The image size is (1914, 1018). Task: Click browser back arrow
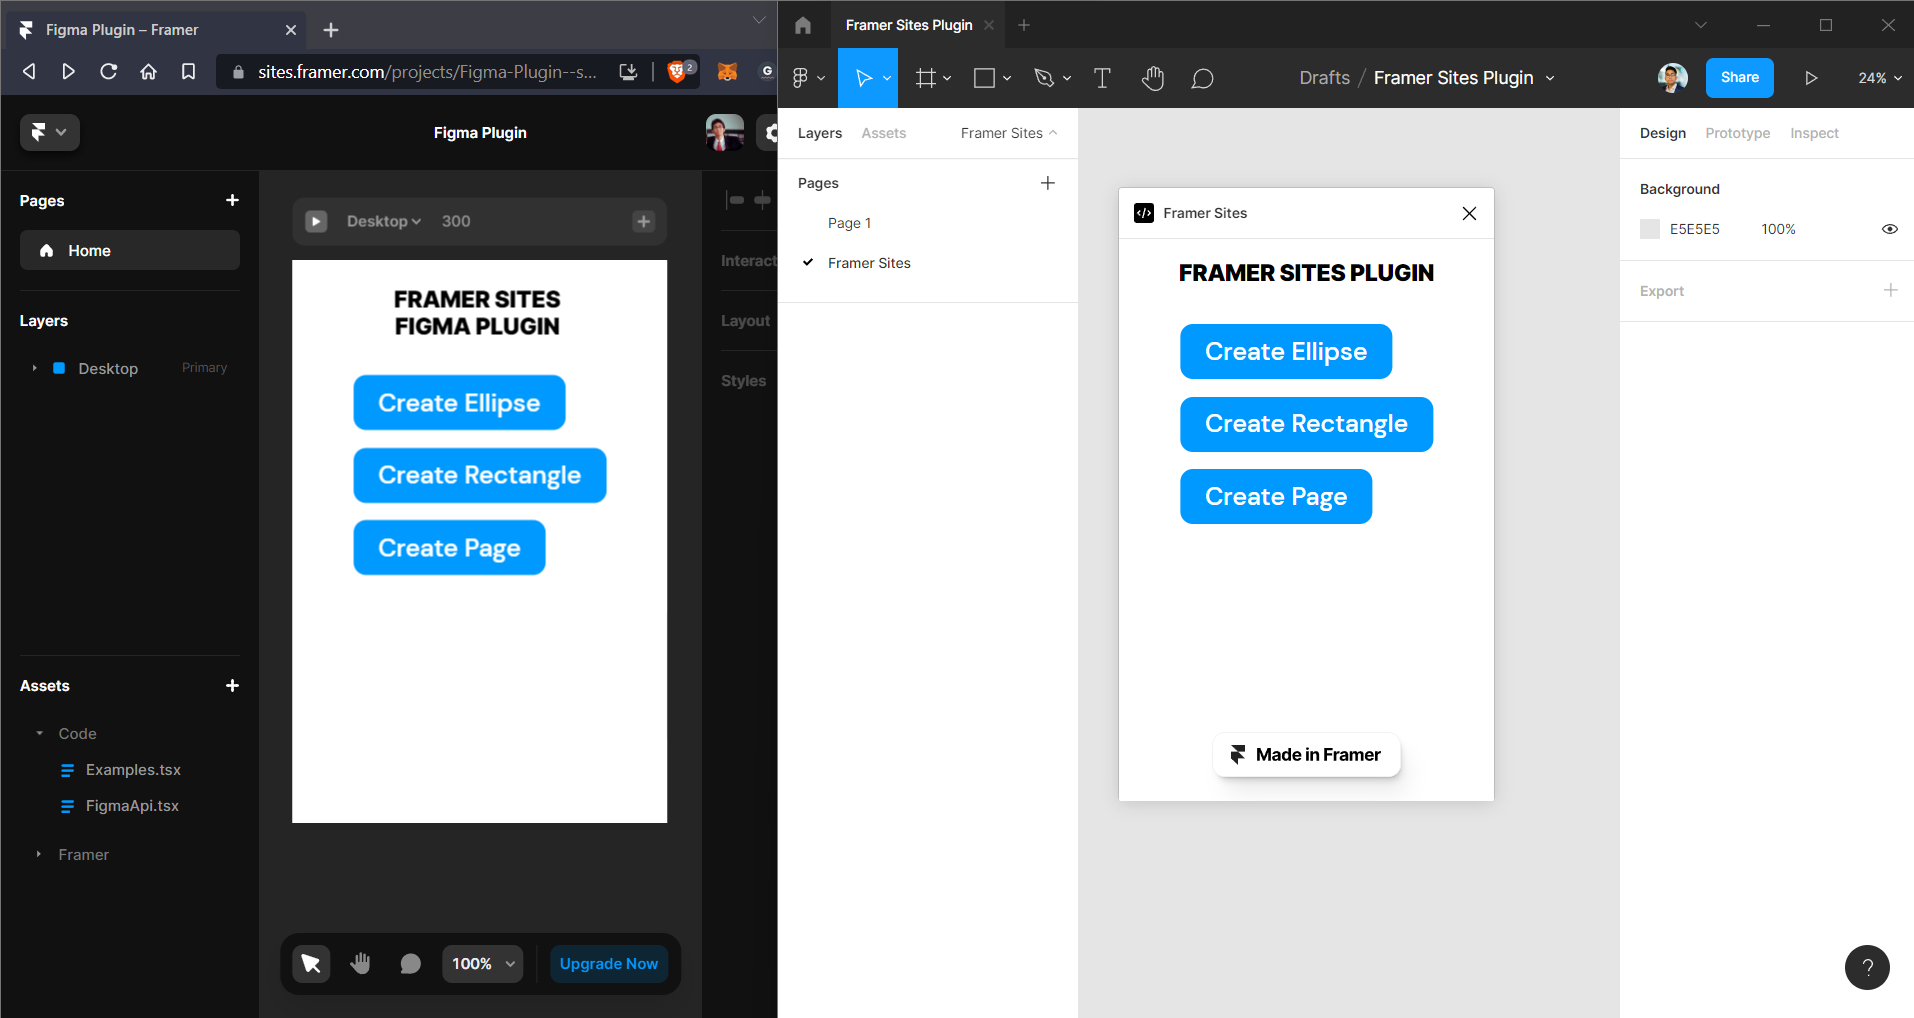click(29, 71)
